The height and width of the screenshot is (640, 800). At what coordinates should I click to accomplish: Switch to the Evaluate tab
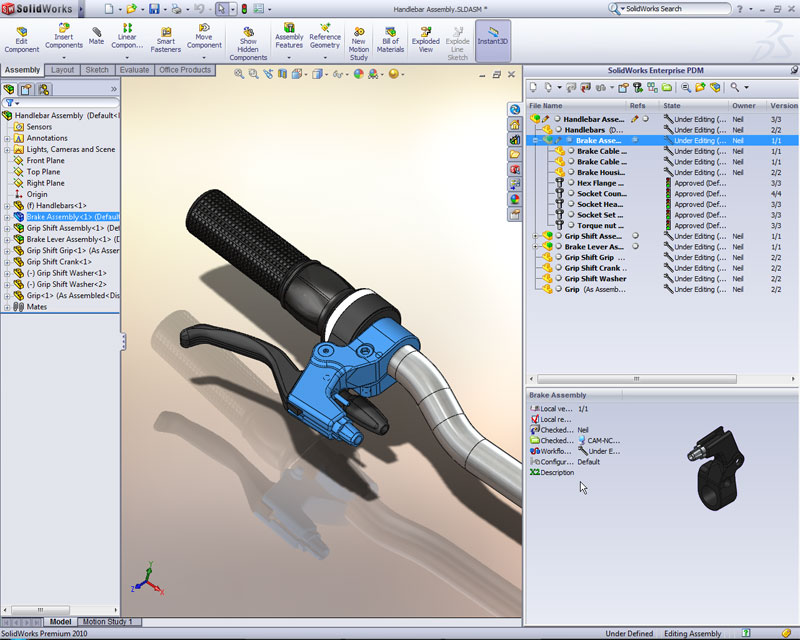click(x=134, y=70)
